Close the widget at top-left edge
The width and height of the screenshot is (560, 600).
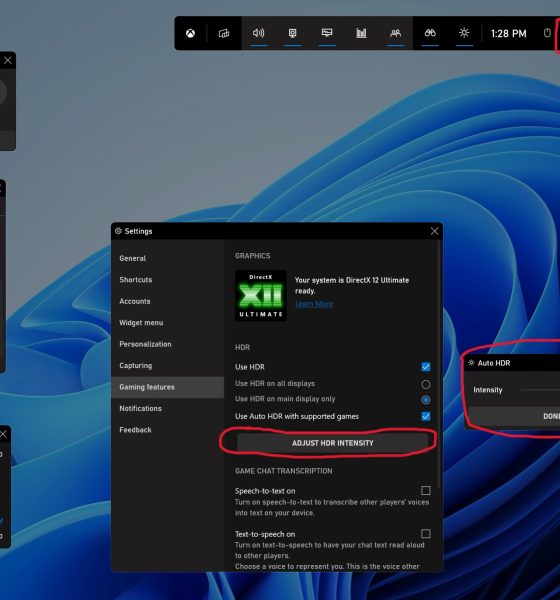[x=8, y=60]
